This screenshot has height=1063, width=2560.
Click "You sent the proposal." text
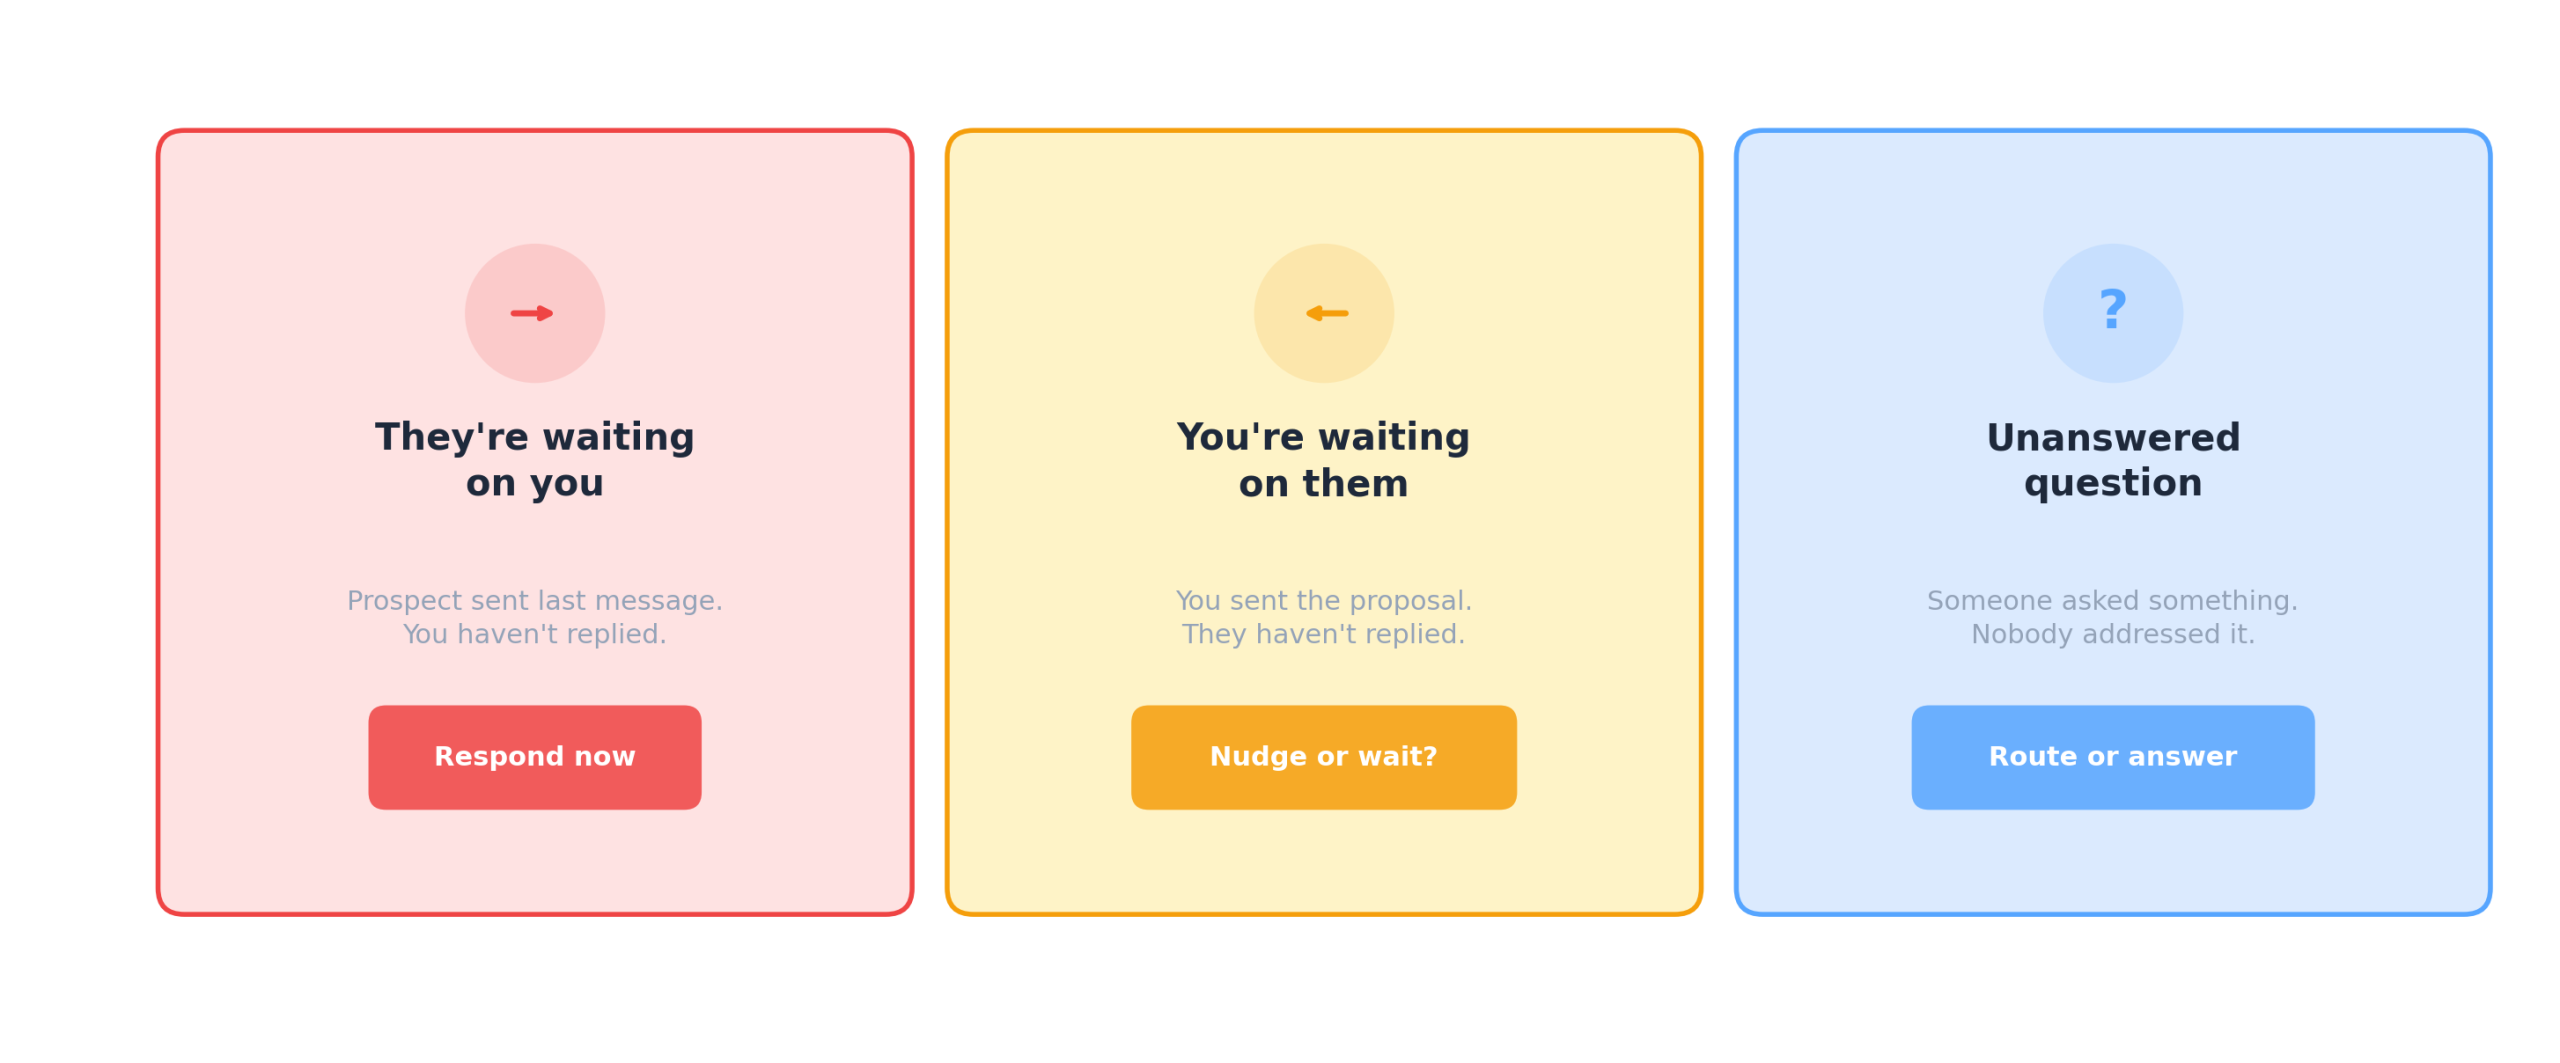tap(1322, 600)
